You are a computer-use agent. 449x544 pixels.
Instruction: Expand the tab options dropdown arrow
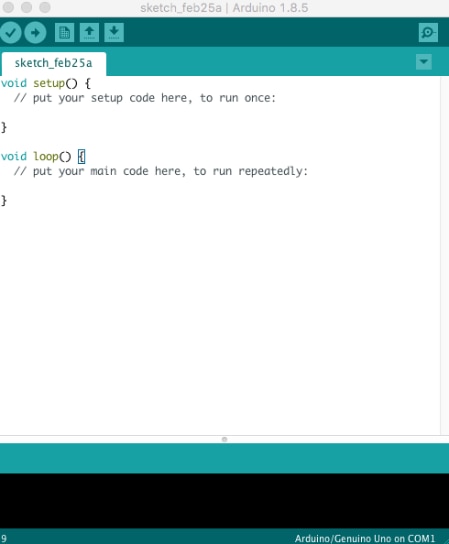424,62
